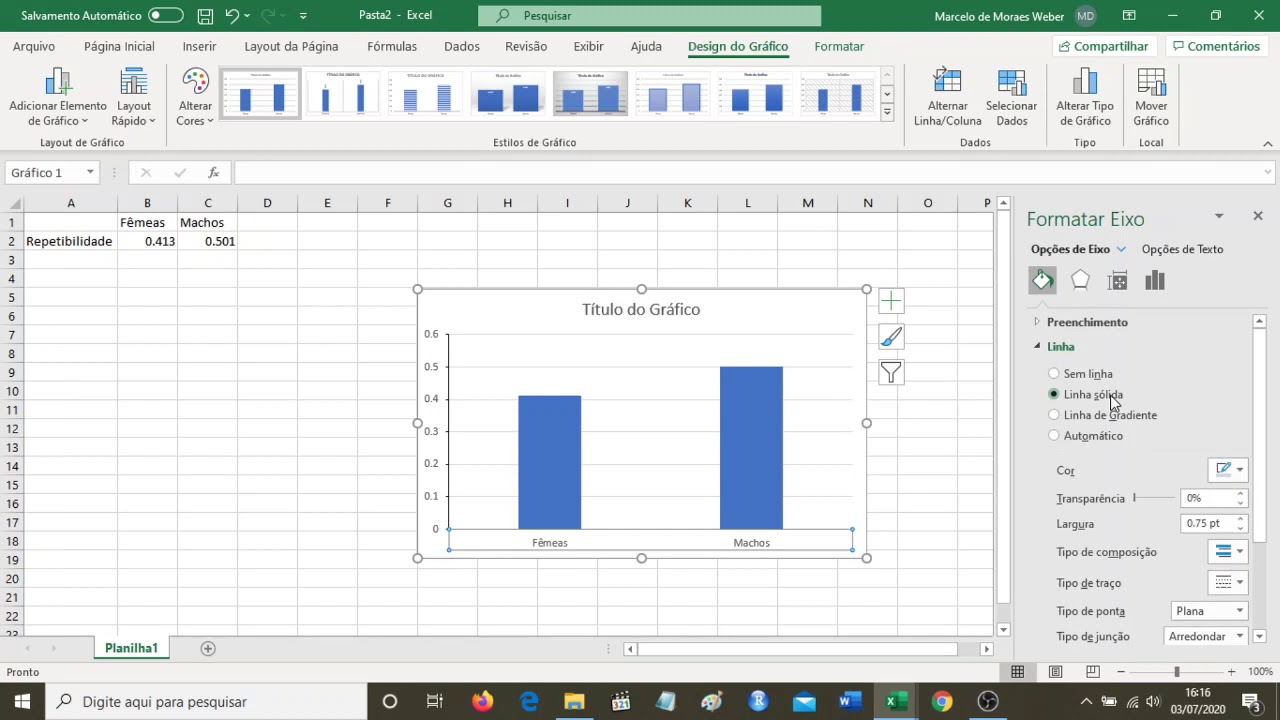Open Alterar Cores palette
Viewport: 1280px width, 720px height.
(195, 98)
